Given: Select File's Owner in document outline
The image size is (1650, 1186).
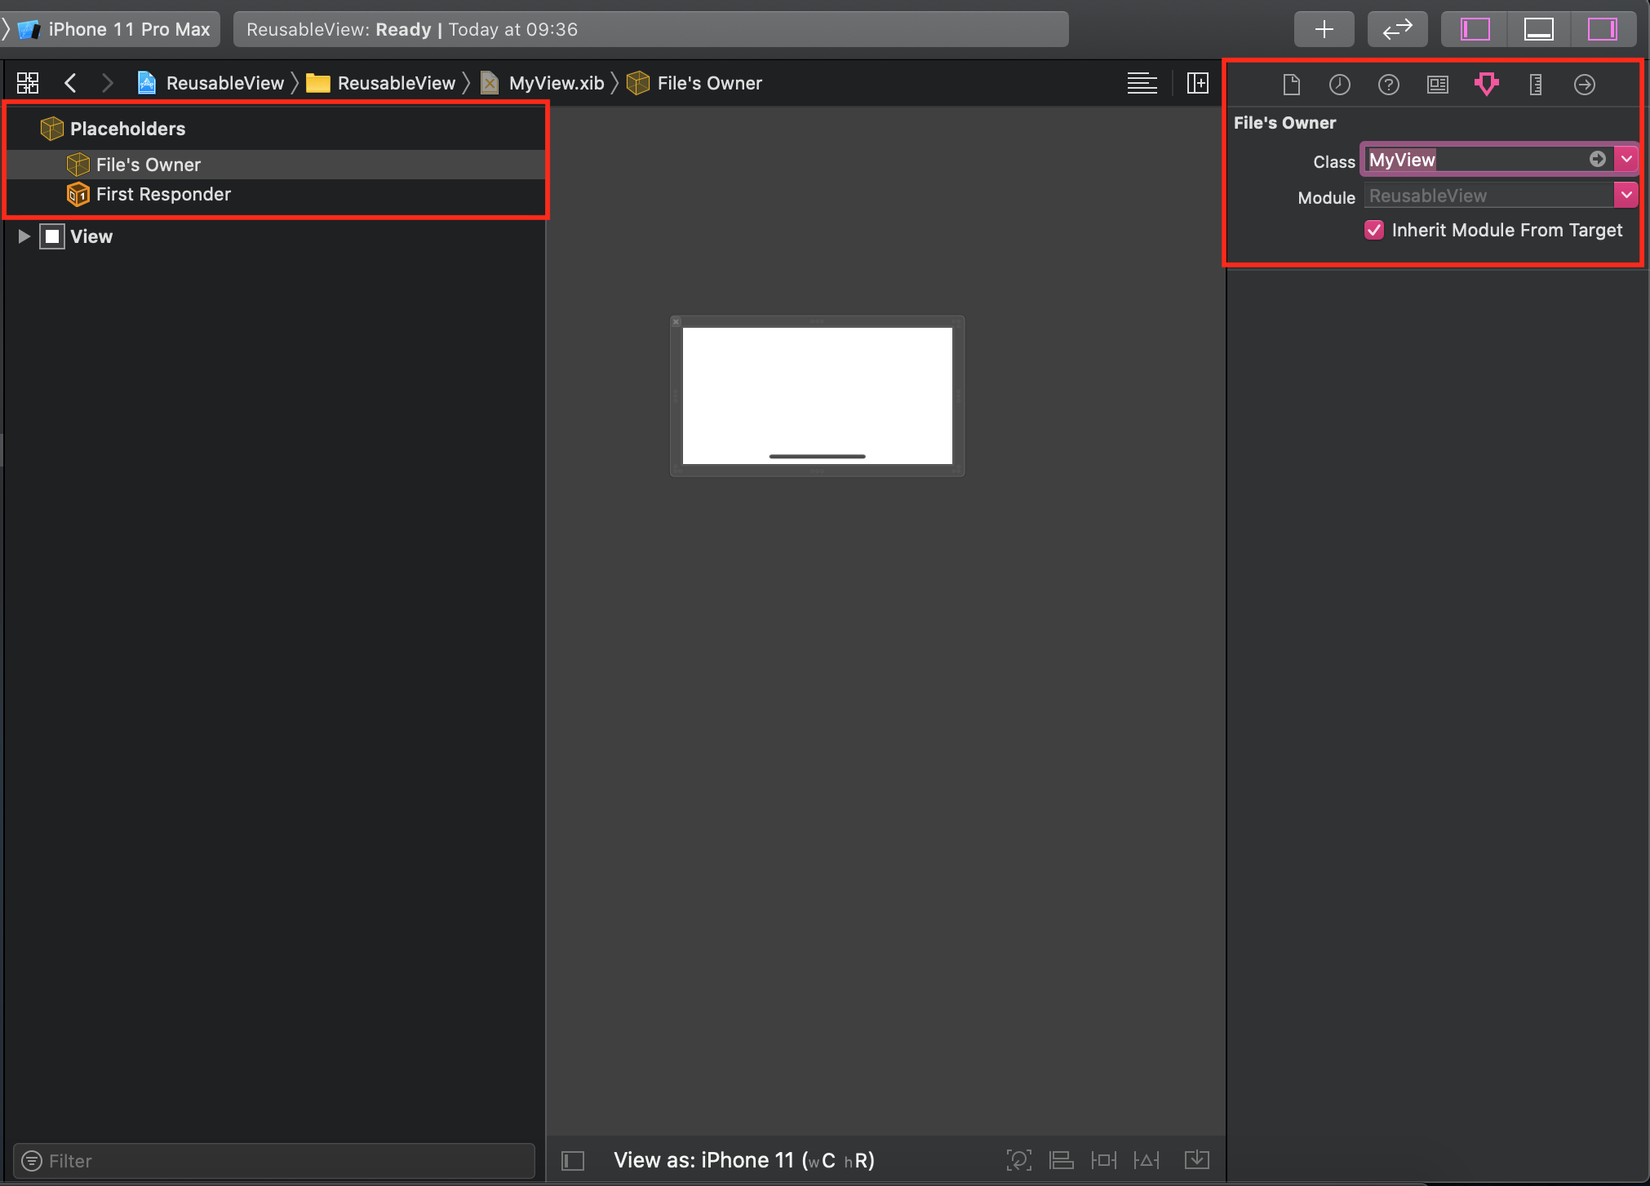Looking at the screenshot, I should [276, 164].
